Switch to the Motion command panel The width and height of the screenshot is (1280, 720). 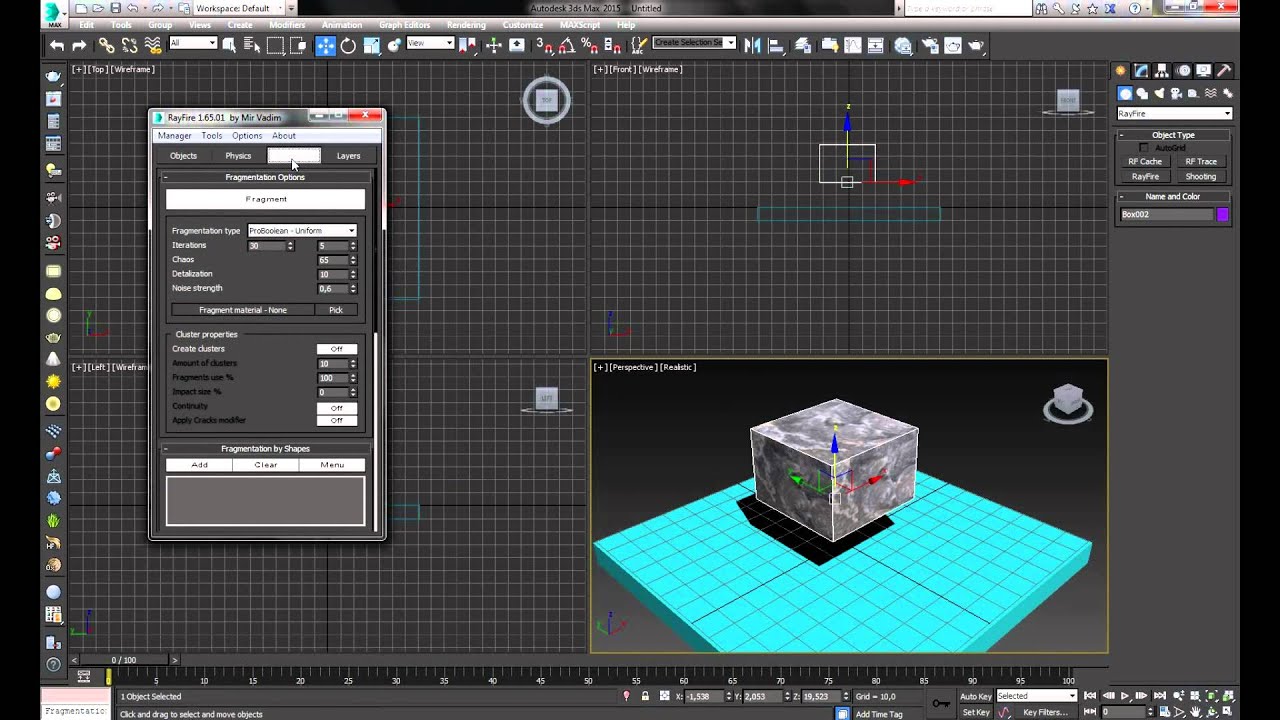click(x=1183, y=71)
